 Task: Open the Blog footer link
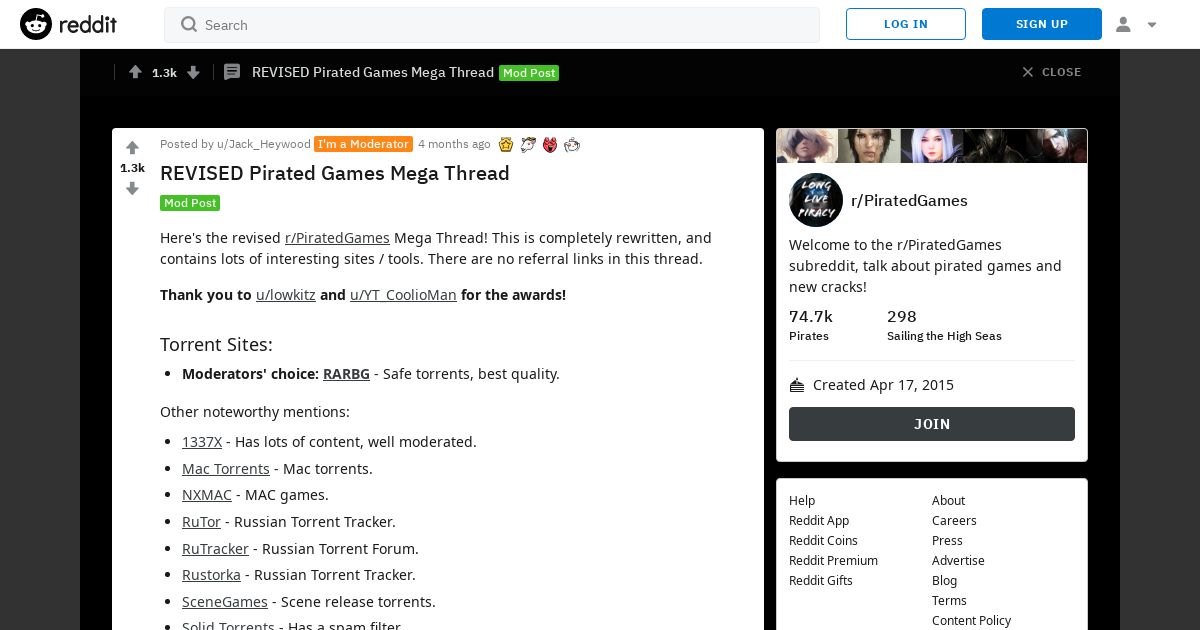coord(944,581)
